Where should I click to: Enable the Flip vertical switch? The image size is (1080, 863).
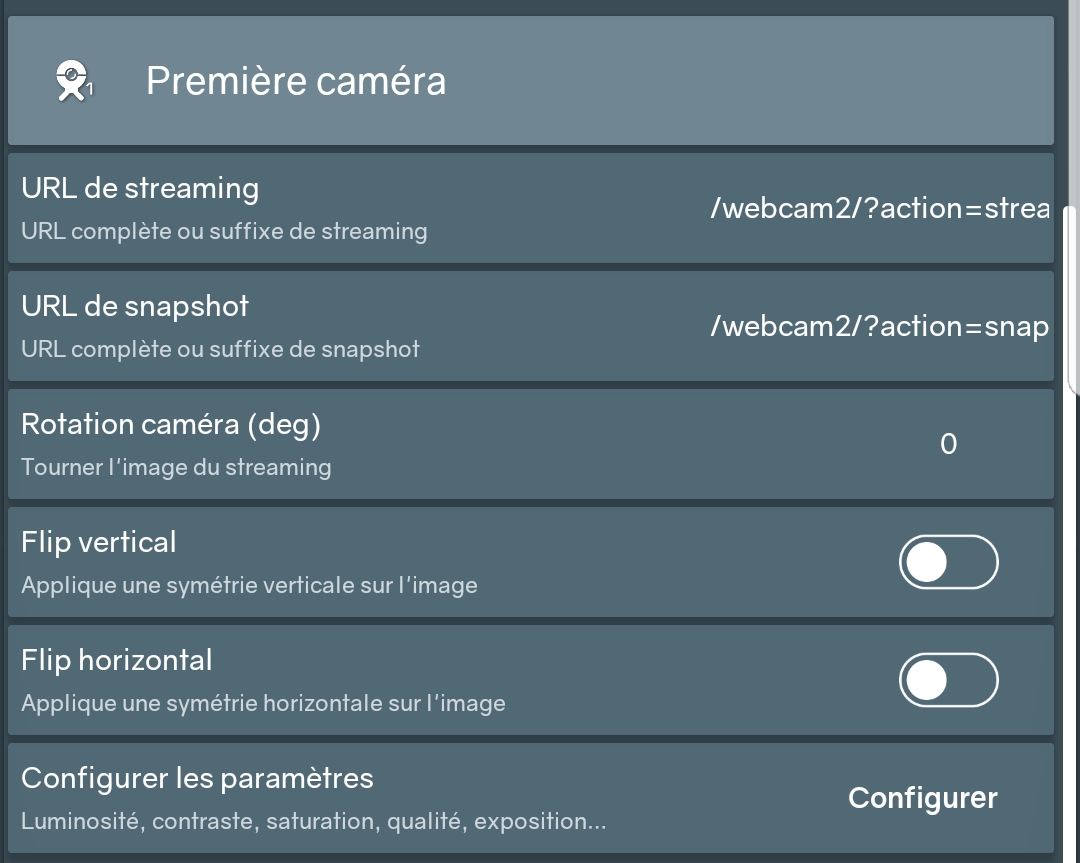tap(948, 562)
